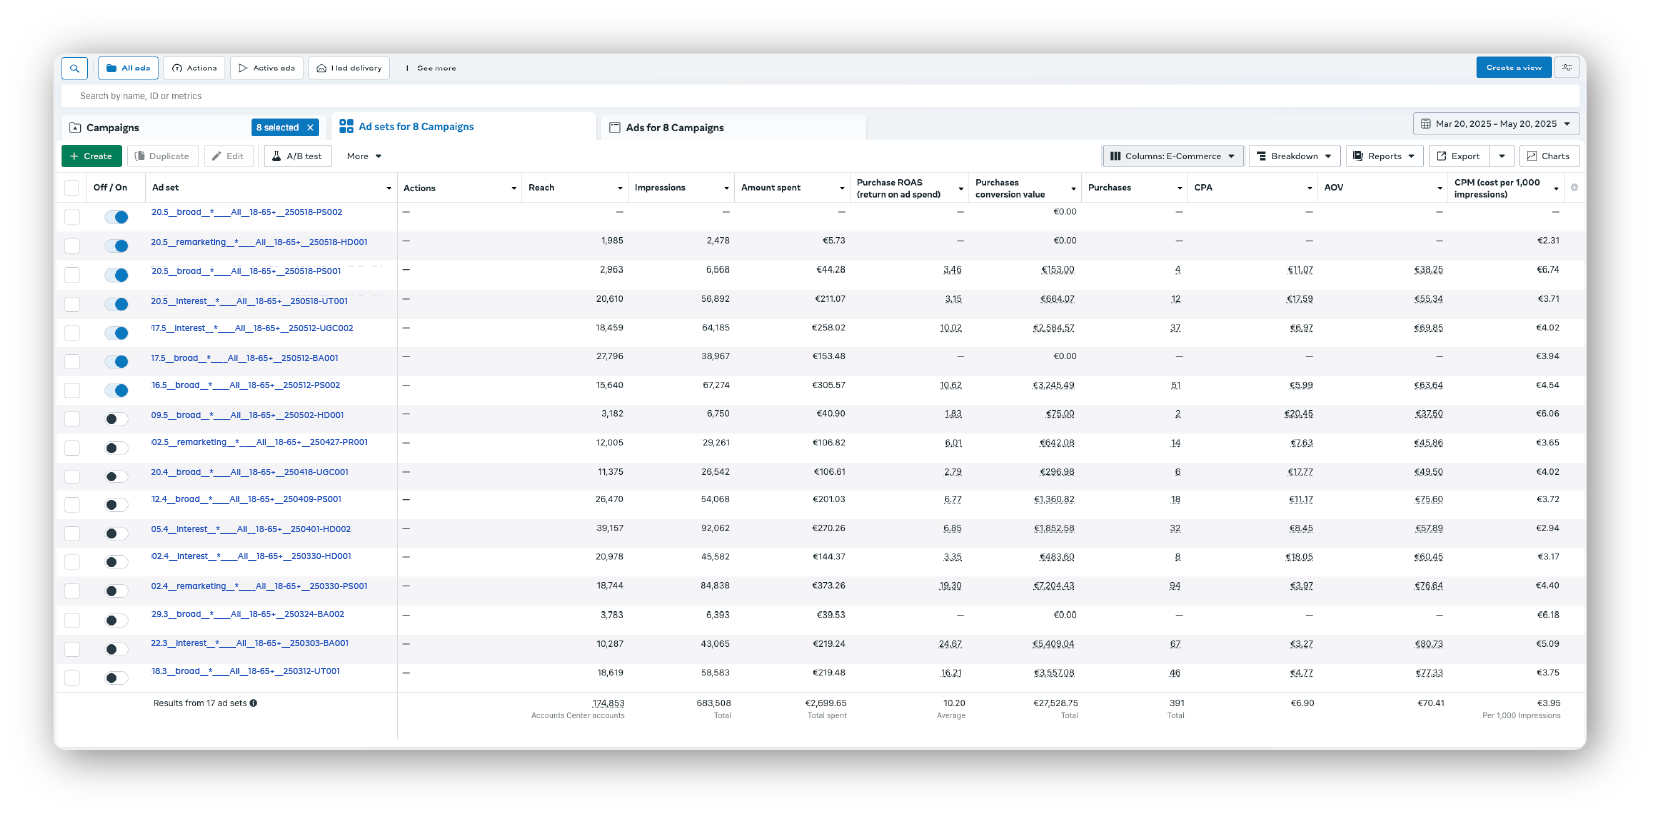Open the view settings sliders icon

pyautogui.click(x=1567, y=67)
